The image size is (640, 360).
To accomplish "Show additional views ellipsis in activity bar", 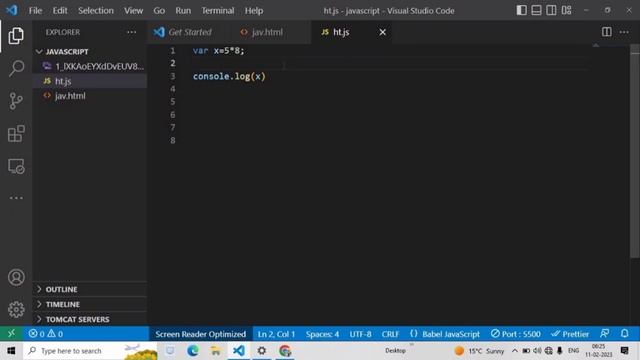I will [x=16, y=198].
